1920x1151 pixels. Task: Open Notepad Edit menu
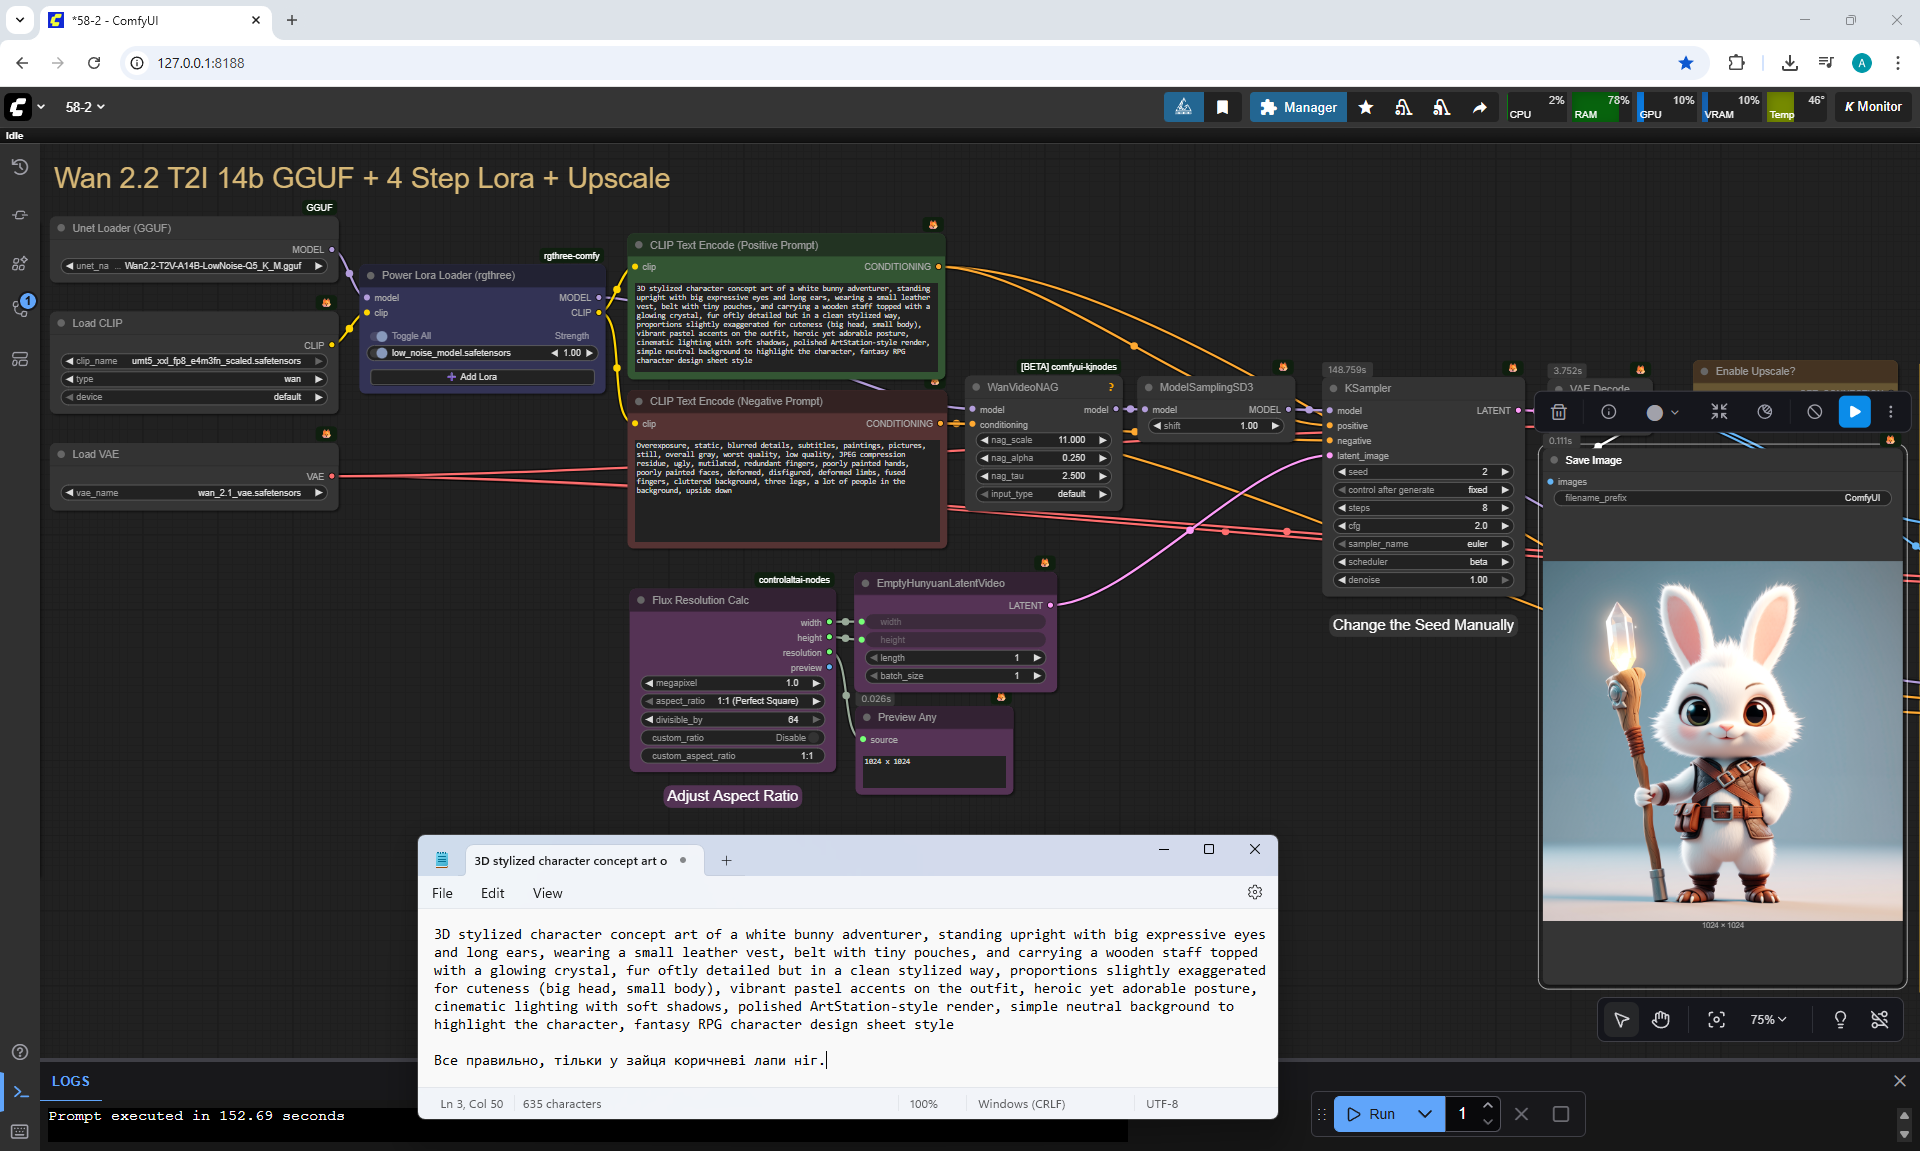pyautogui.click(x=492, y=893)
